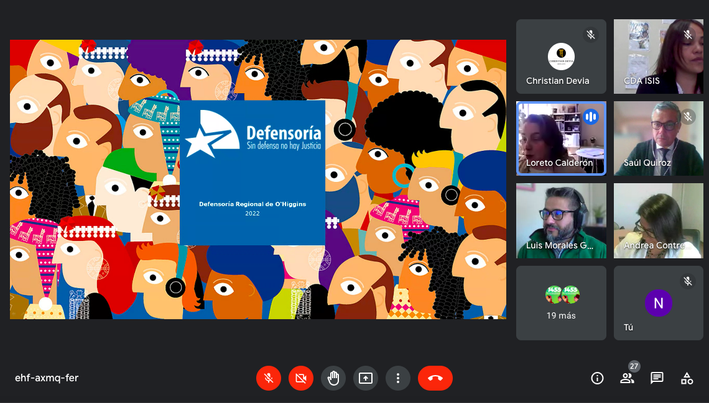Raise your hand in the meeting

click(333, 378)
